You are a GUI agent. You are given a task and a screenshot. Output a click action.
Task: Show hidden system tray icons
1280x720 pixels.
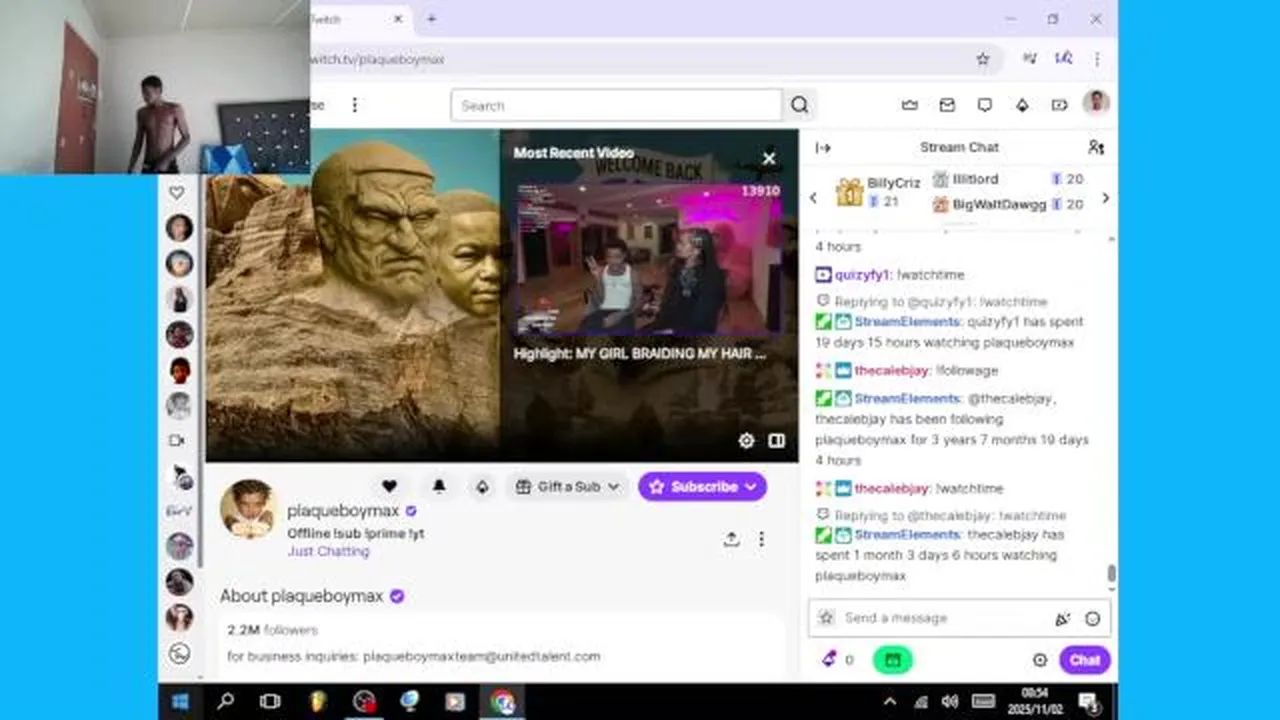890,702
